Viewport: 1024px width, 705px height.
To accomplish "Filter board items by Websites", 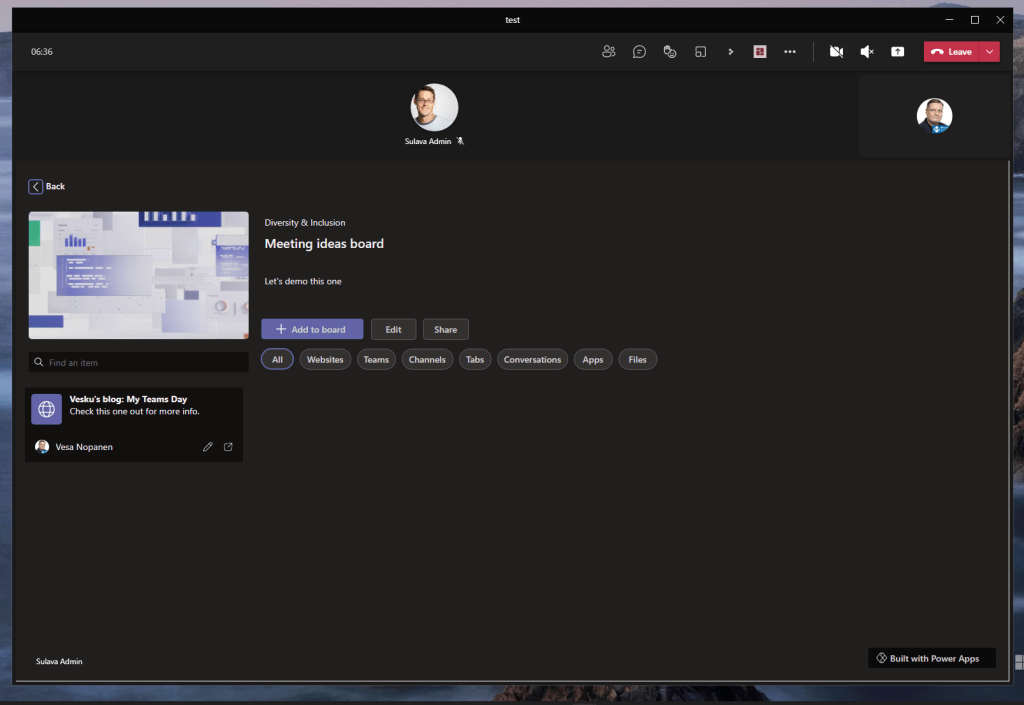I will 325,360.
